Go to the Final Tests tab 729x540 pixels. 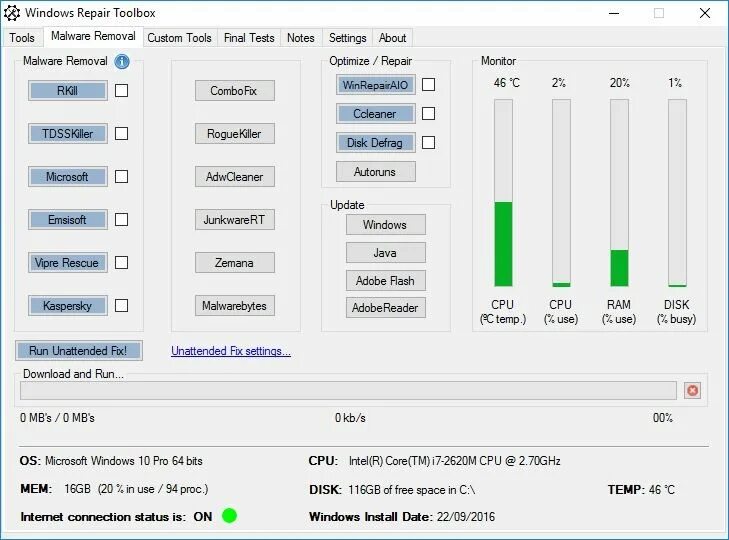pyautogui.click(x=249, y=38)
